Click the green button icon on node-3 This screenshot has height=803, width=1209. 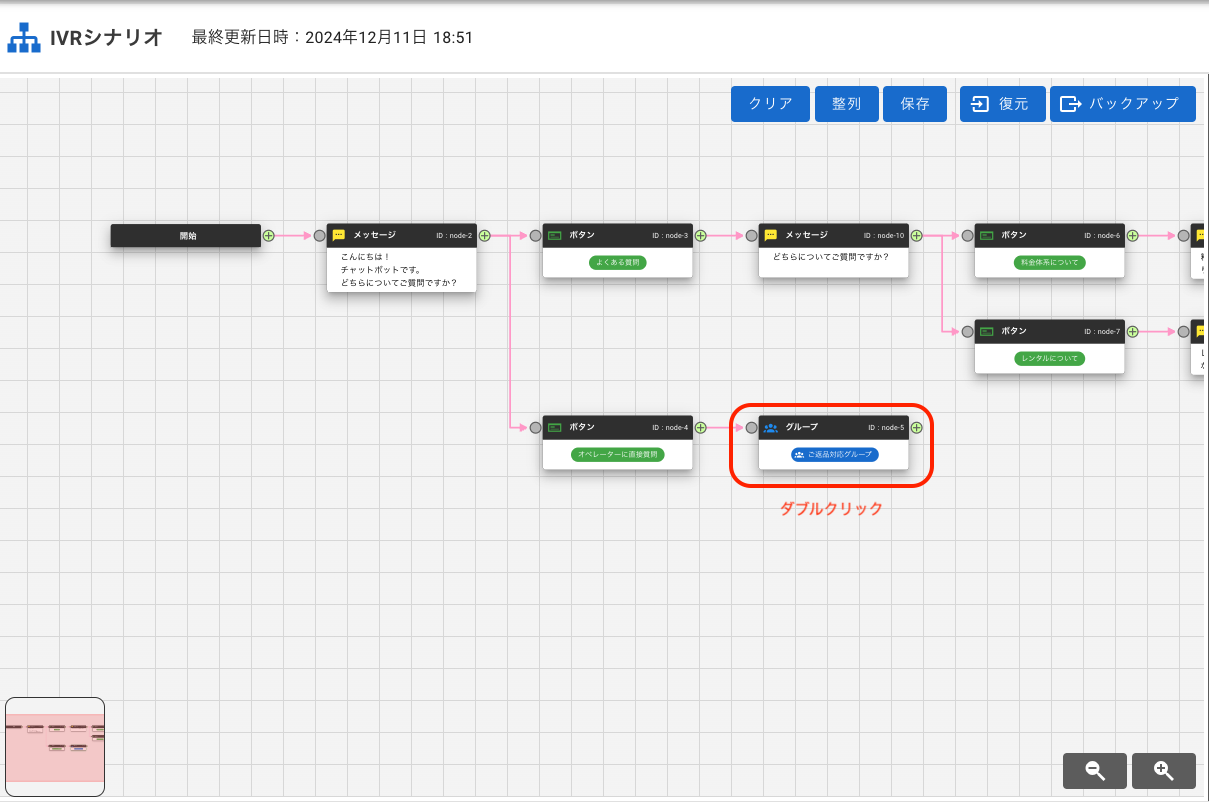coord(555,235)
